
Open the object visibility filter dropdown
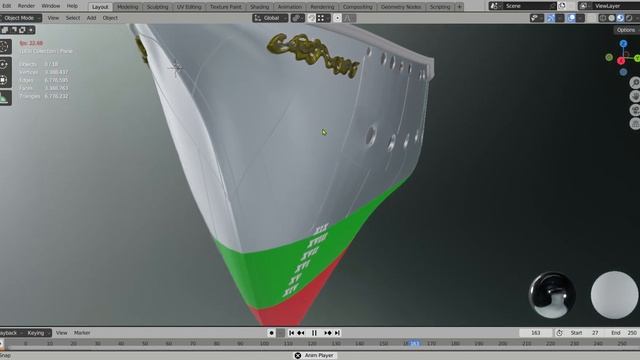(537, 18)
